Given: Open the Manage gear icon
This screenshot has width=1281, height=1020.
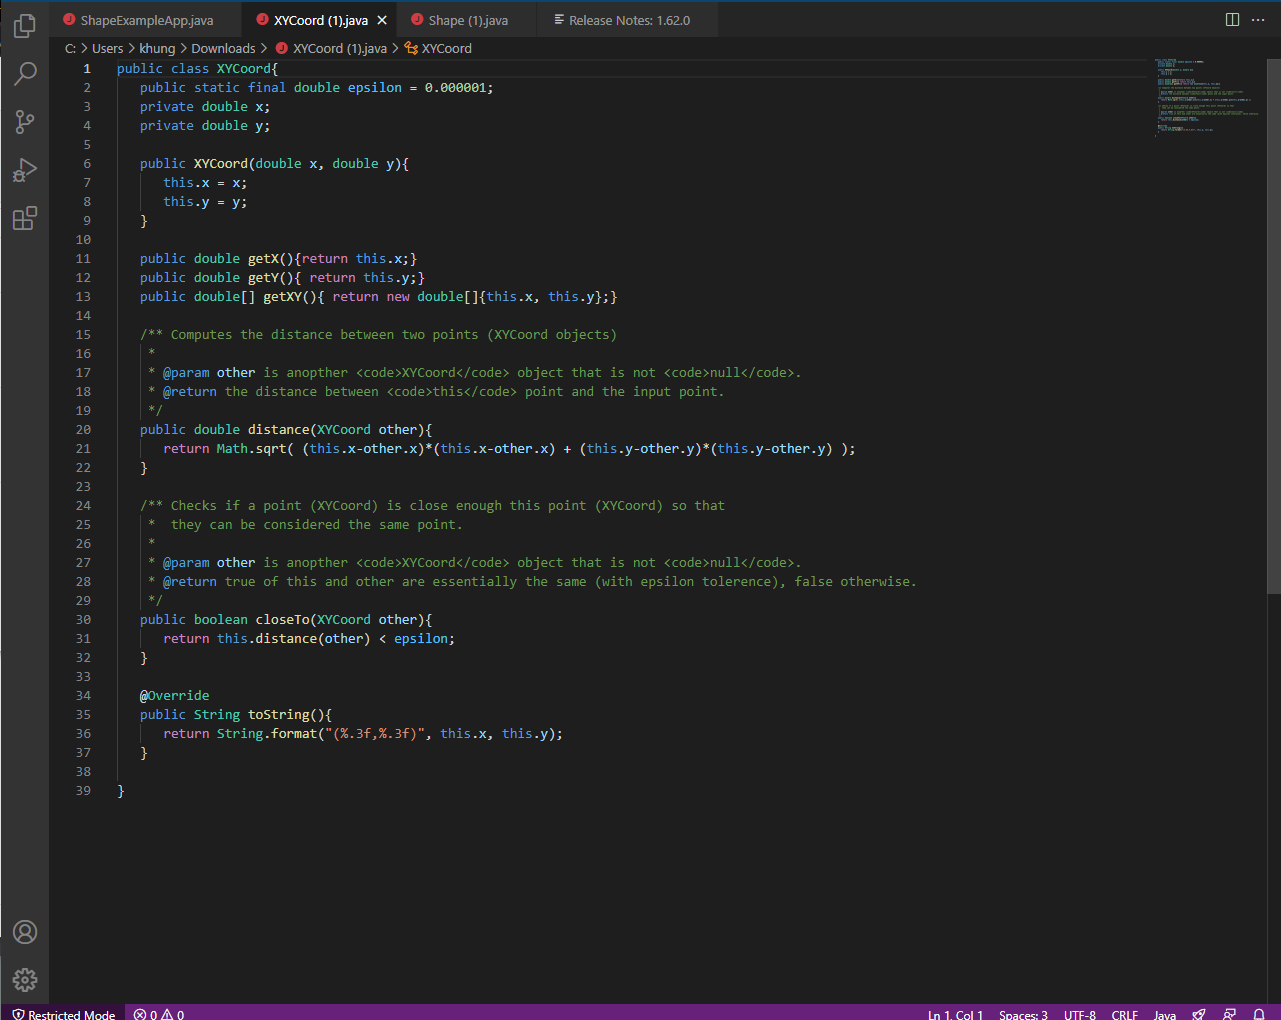Looking at the screenshot, I should coord(25,980).
